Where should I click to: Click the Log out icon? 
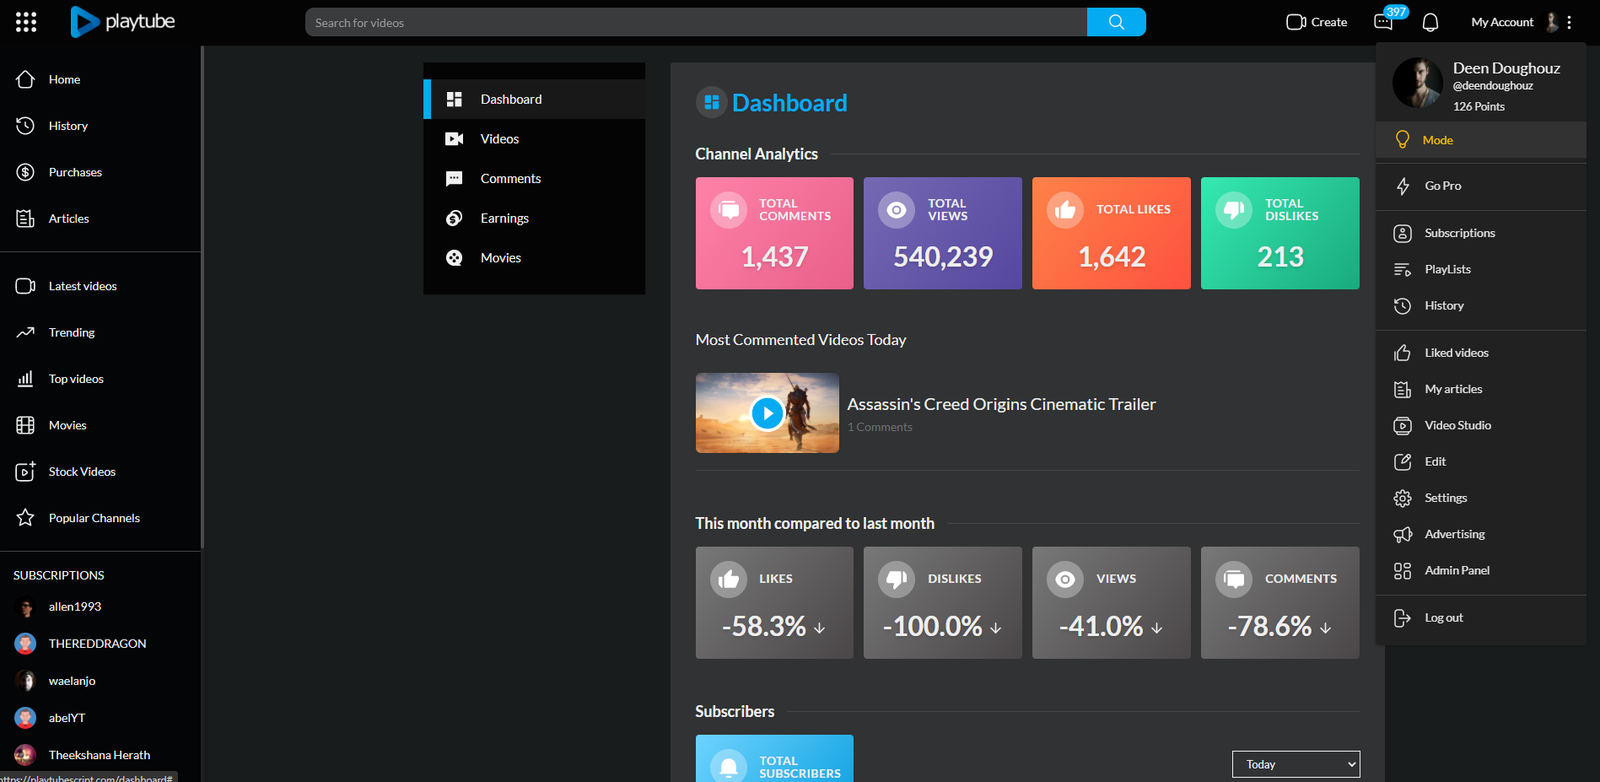[1403, 618]
